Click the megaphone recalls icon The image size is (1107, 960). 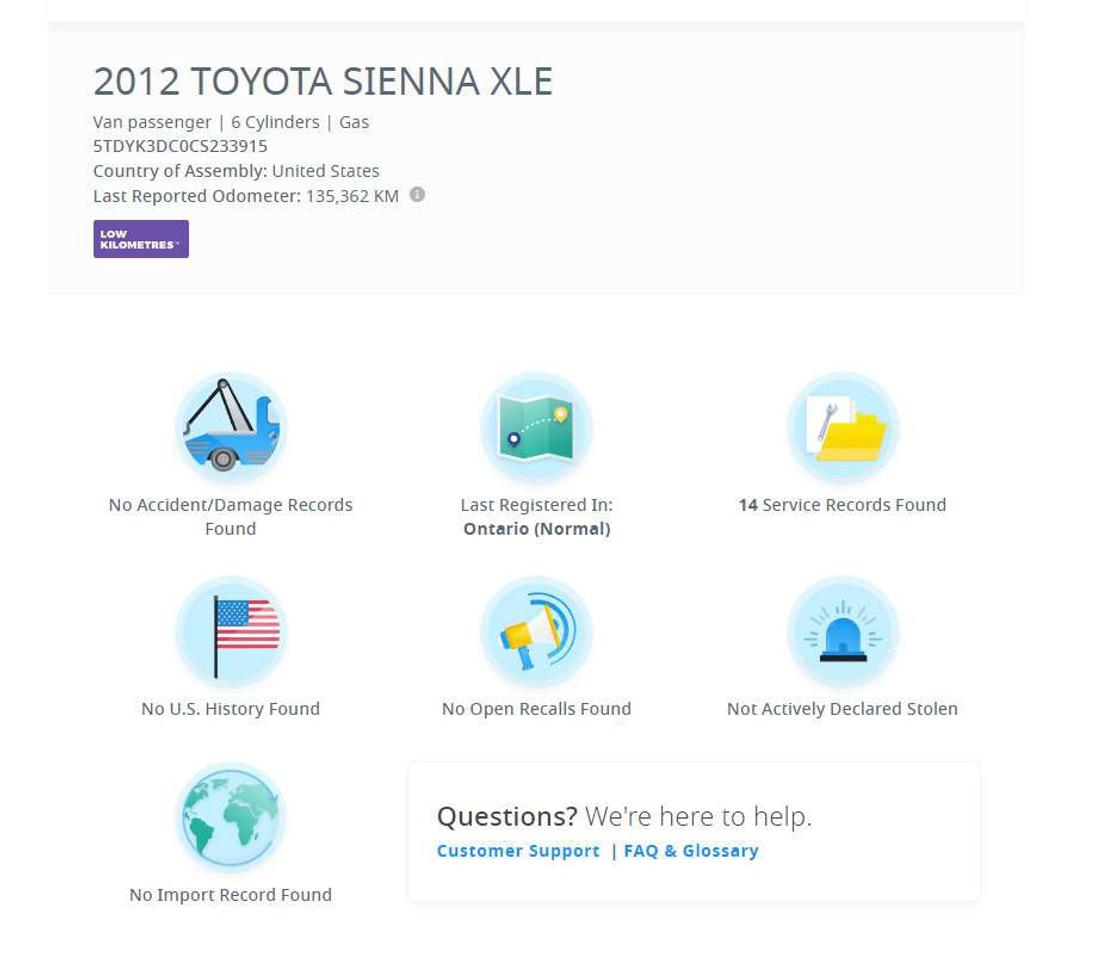[537, 632]
